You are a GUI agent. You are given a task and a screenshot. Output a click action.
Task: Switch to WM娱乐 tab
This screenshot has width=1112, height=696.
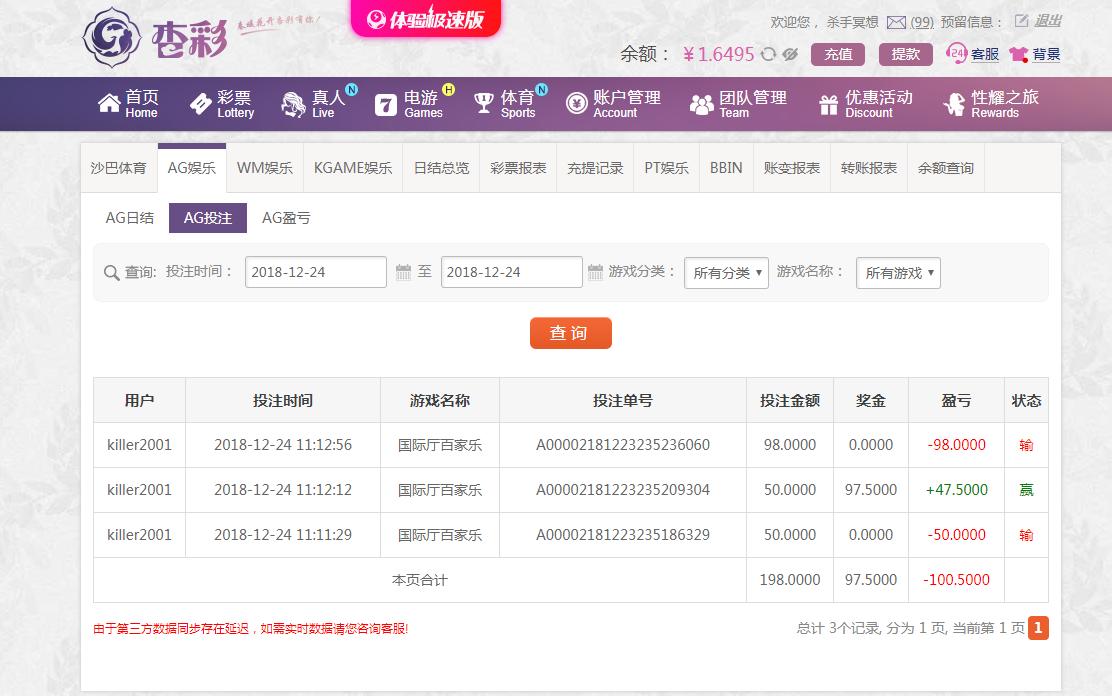[265, 168]
